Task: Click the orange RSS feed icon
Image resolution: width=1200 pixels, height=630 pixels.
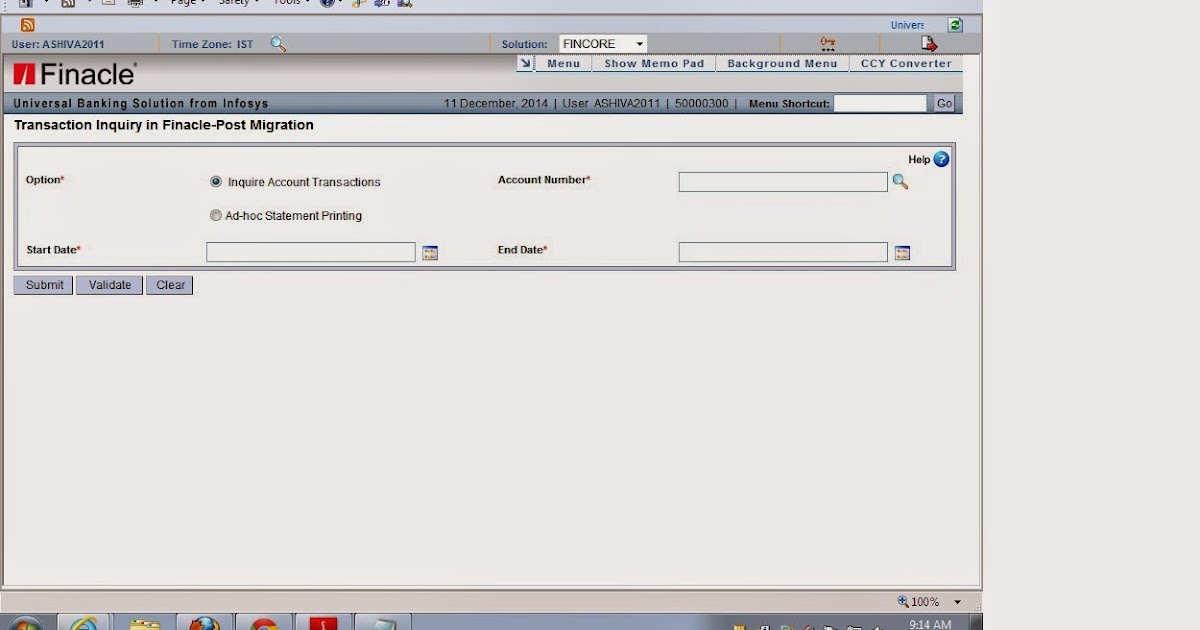Action: [27, 25]
